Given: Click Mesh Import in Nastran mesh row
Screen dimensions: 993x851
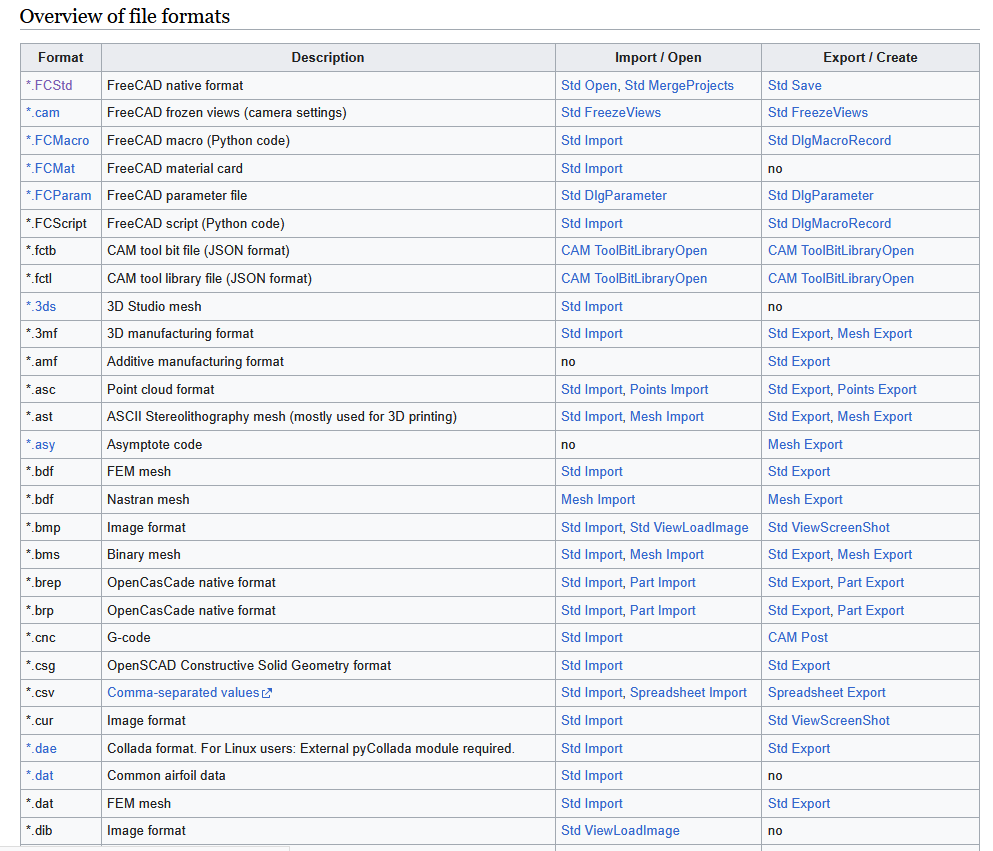Looking at the screenshot, I should click(598, 500).
